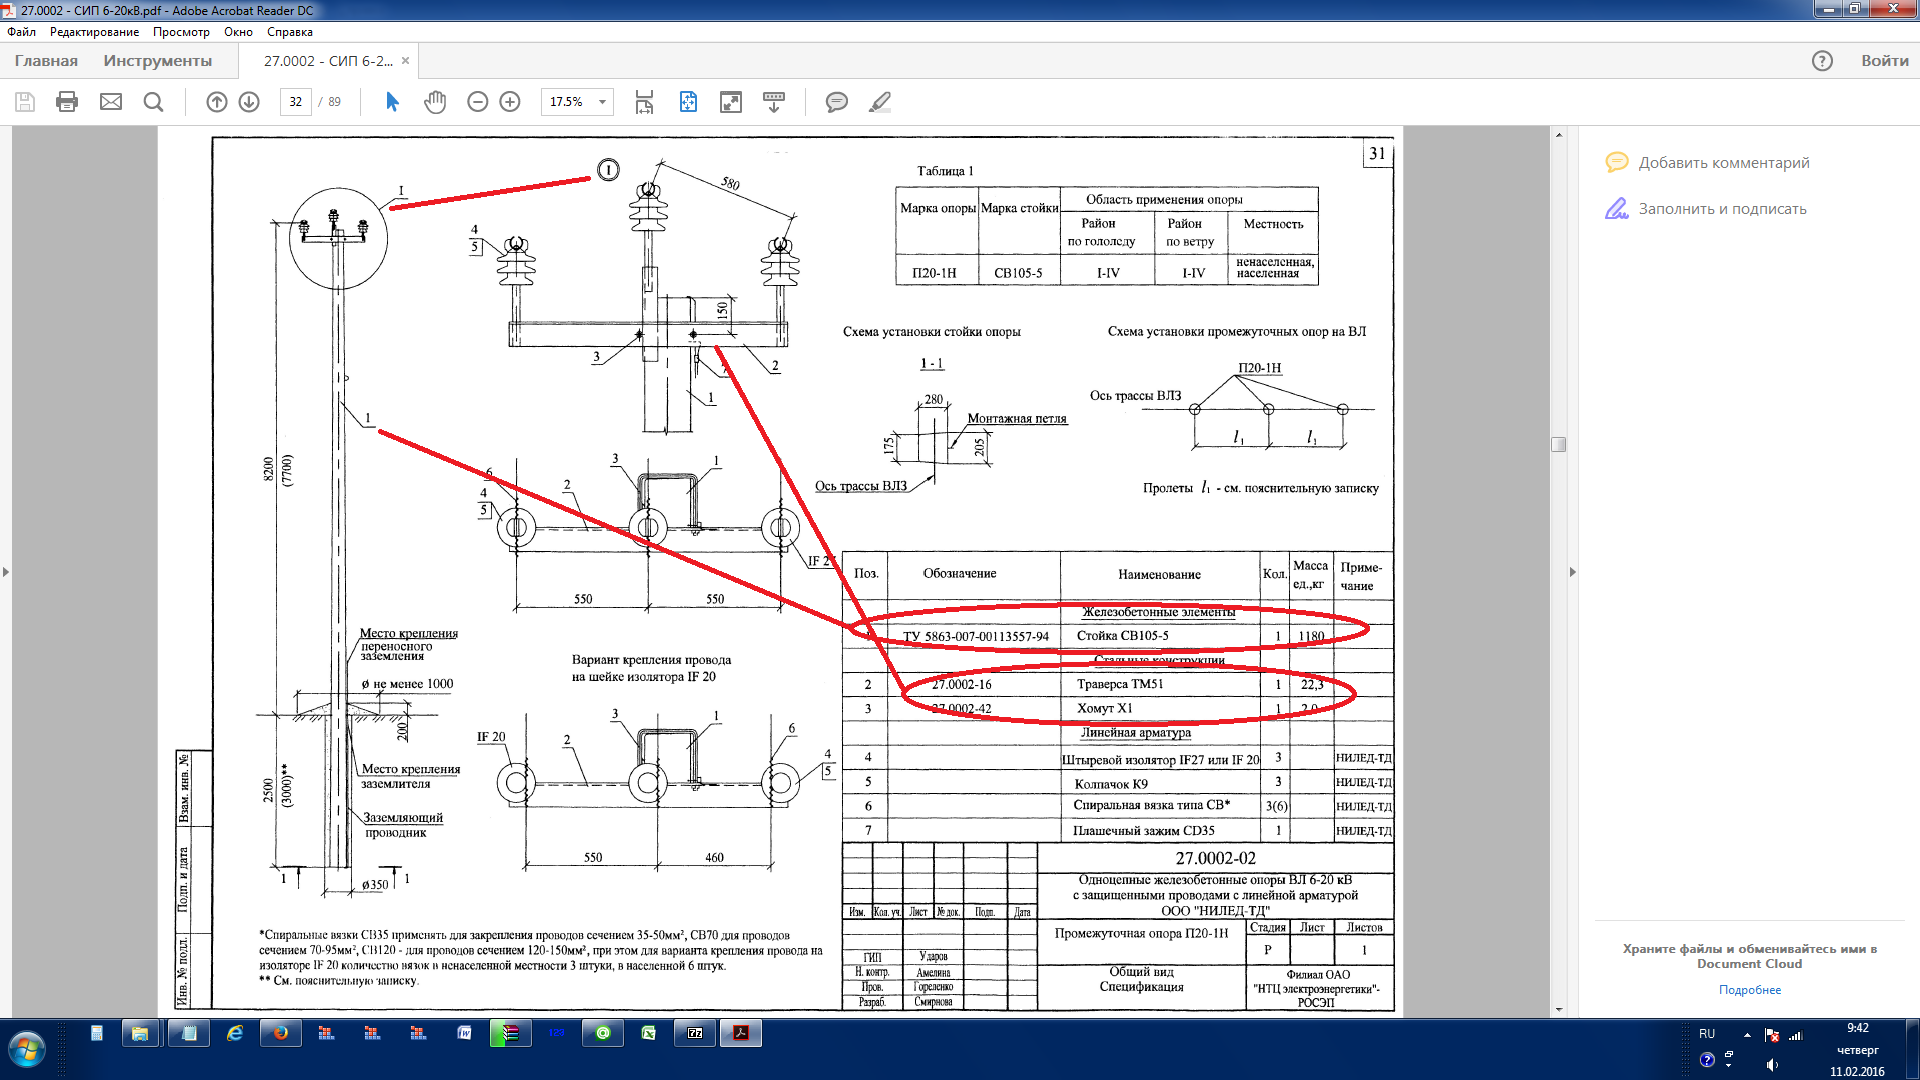1920x1080 pixels.
Task: Toggle full screen mode icon
Action: 731,102
